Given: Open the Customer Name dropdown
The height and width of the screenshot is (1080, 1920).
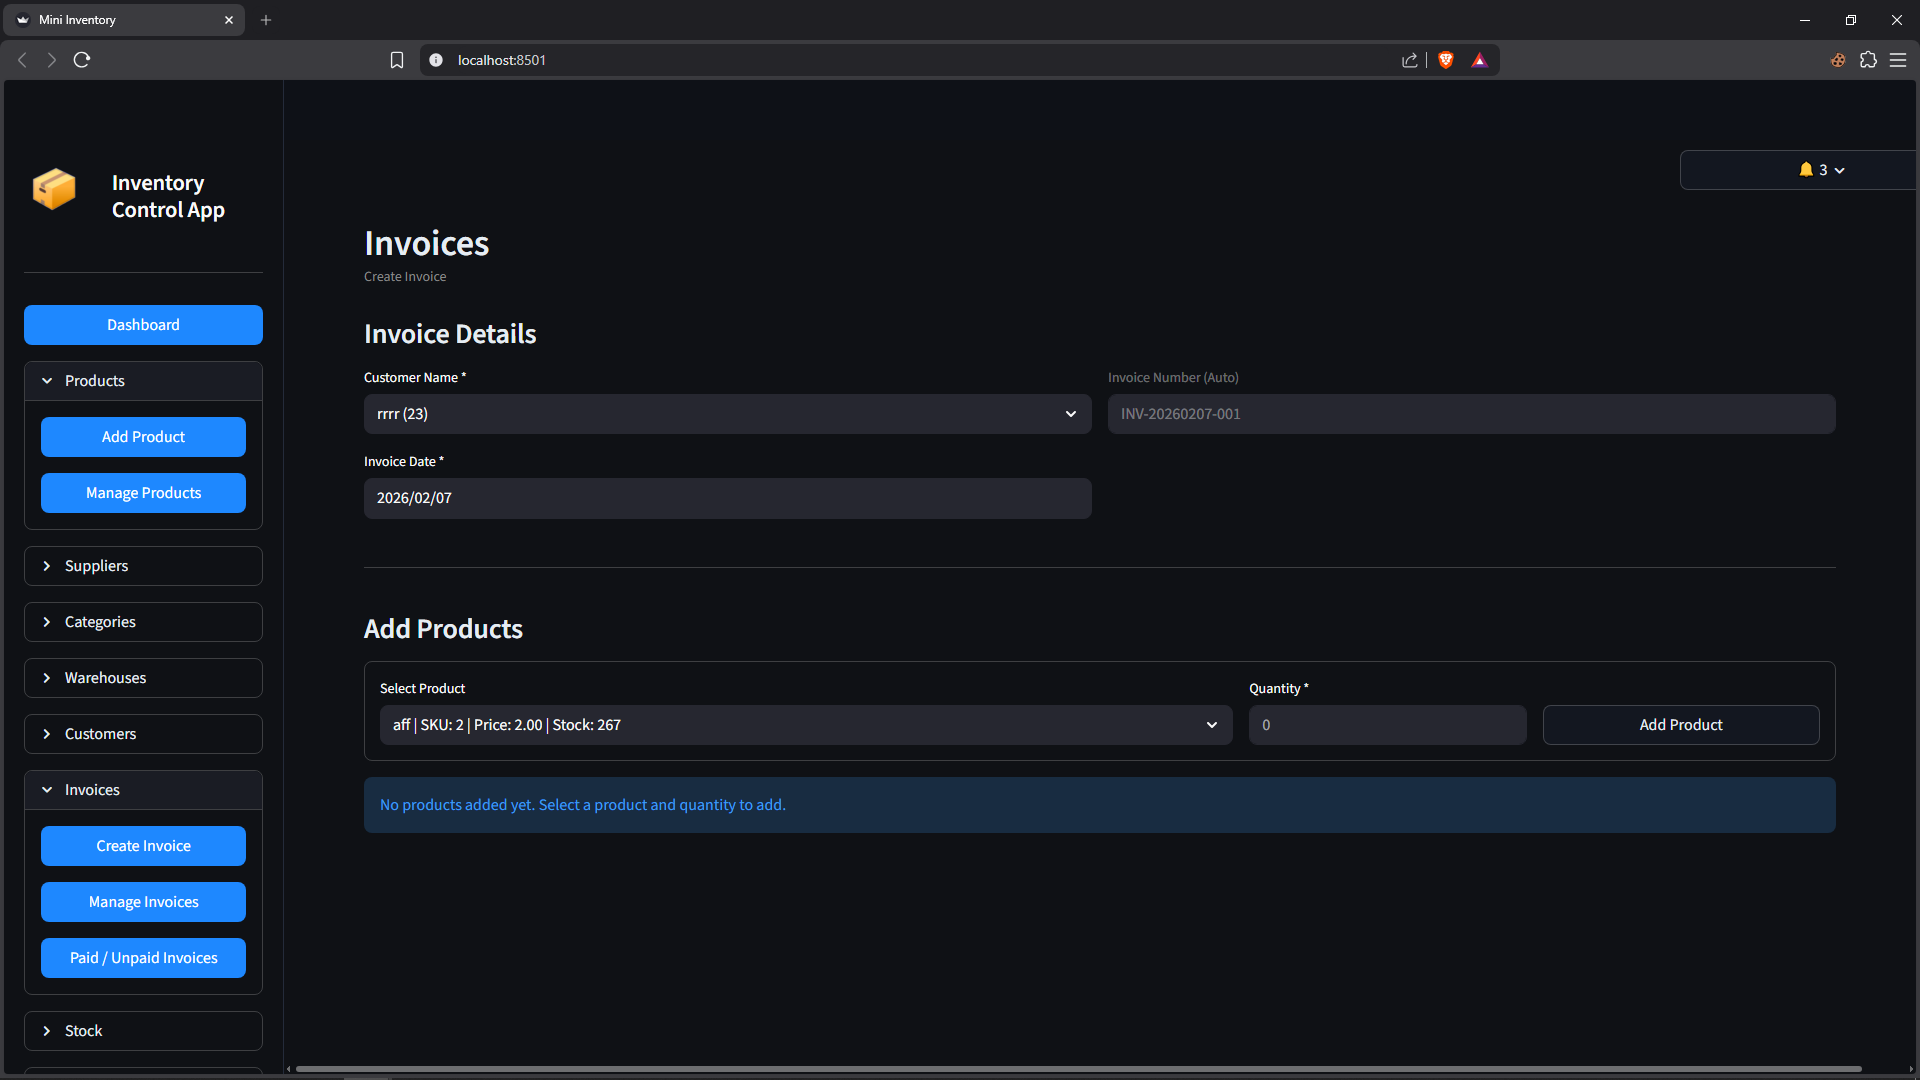Looking at the screenshot, I should pos(727,414).
